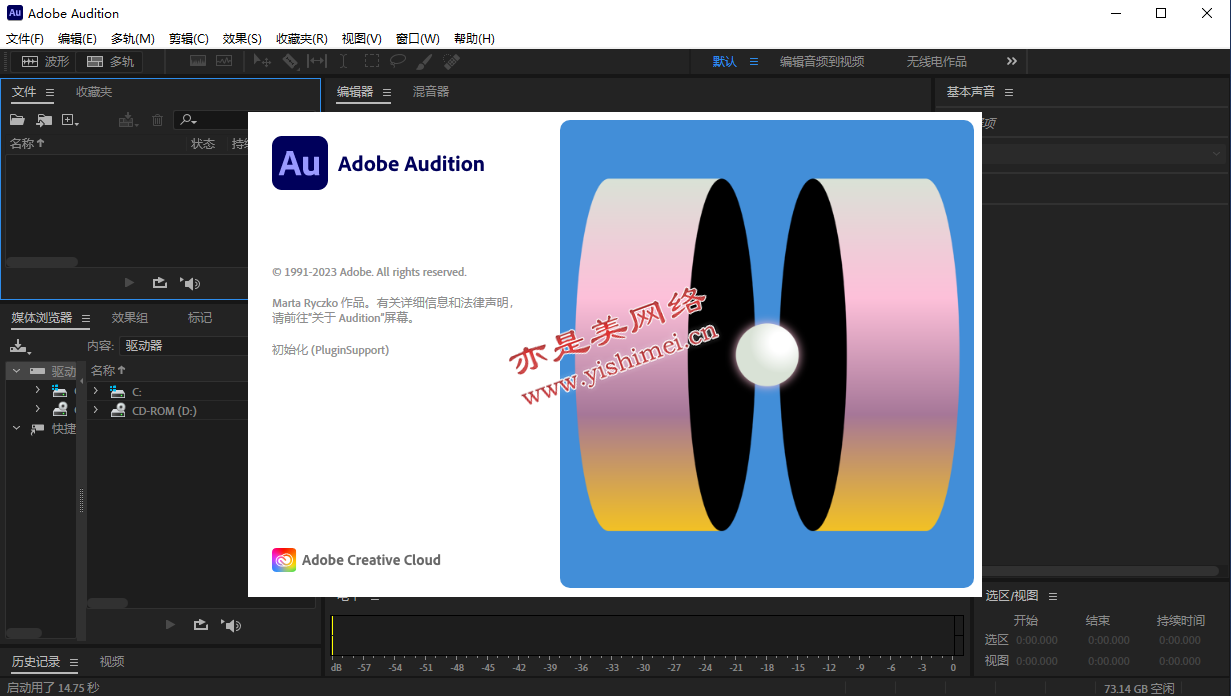Switch to the 效果组 tab
1231x696 pixels.
coord(130,318)
